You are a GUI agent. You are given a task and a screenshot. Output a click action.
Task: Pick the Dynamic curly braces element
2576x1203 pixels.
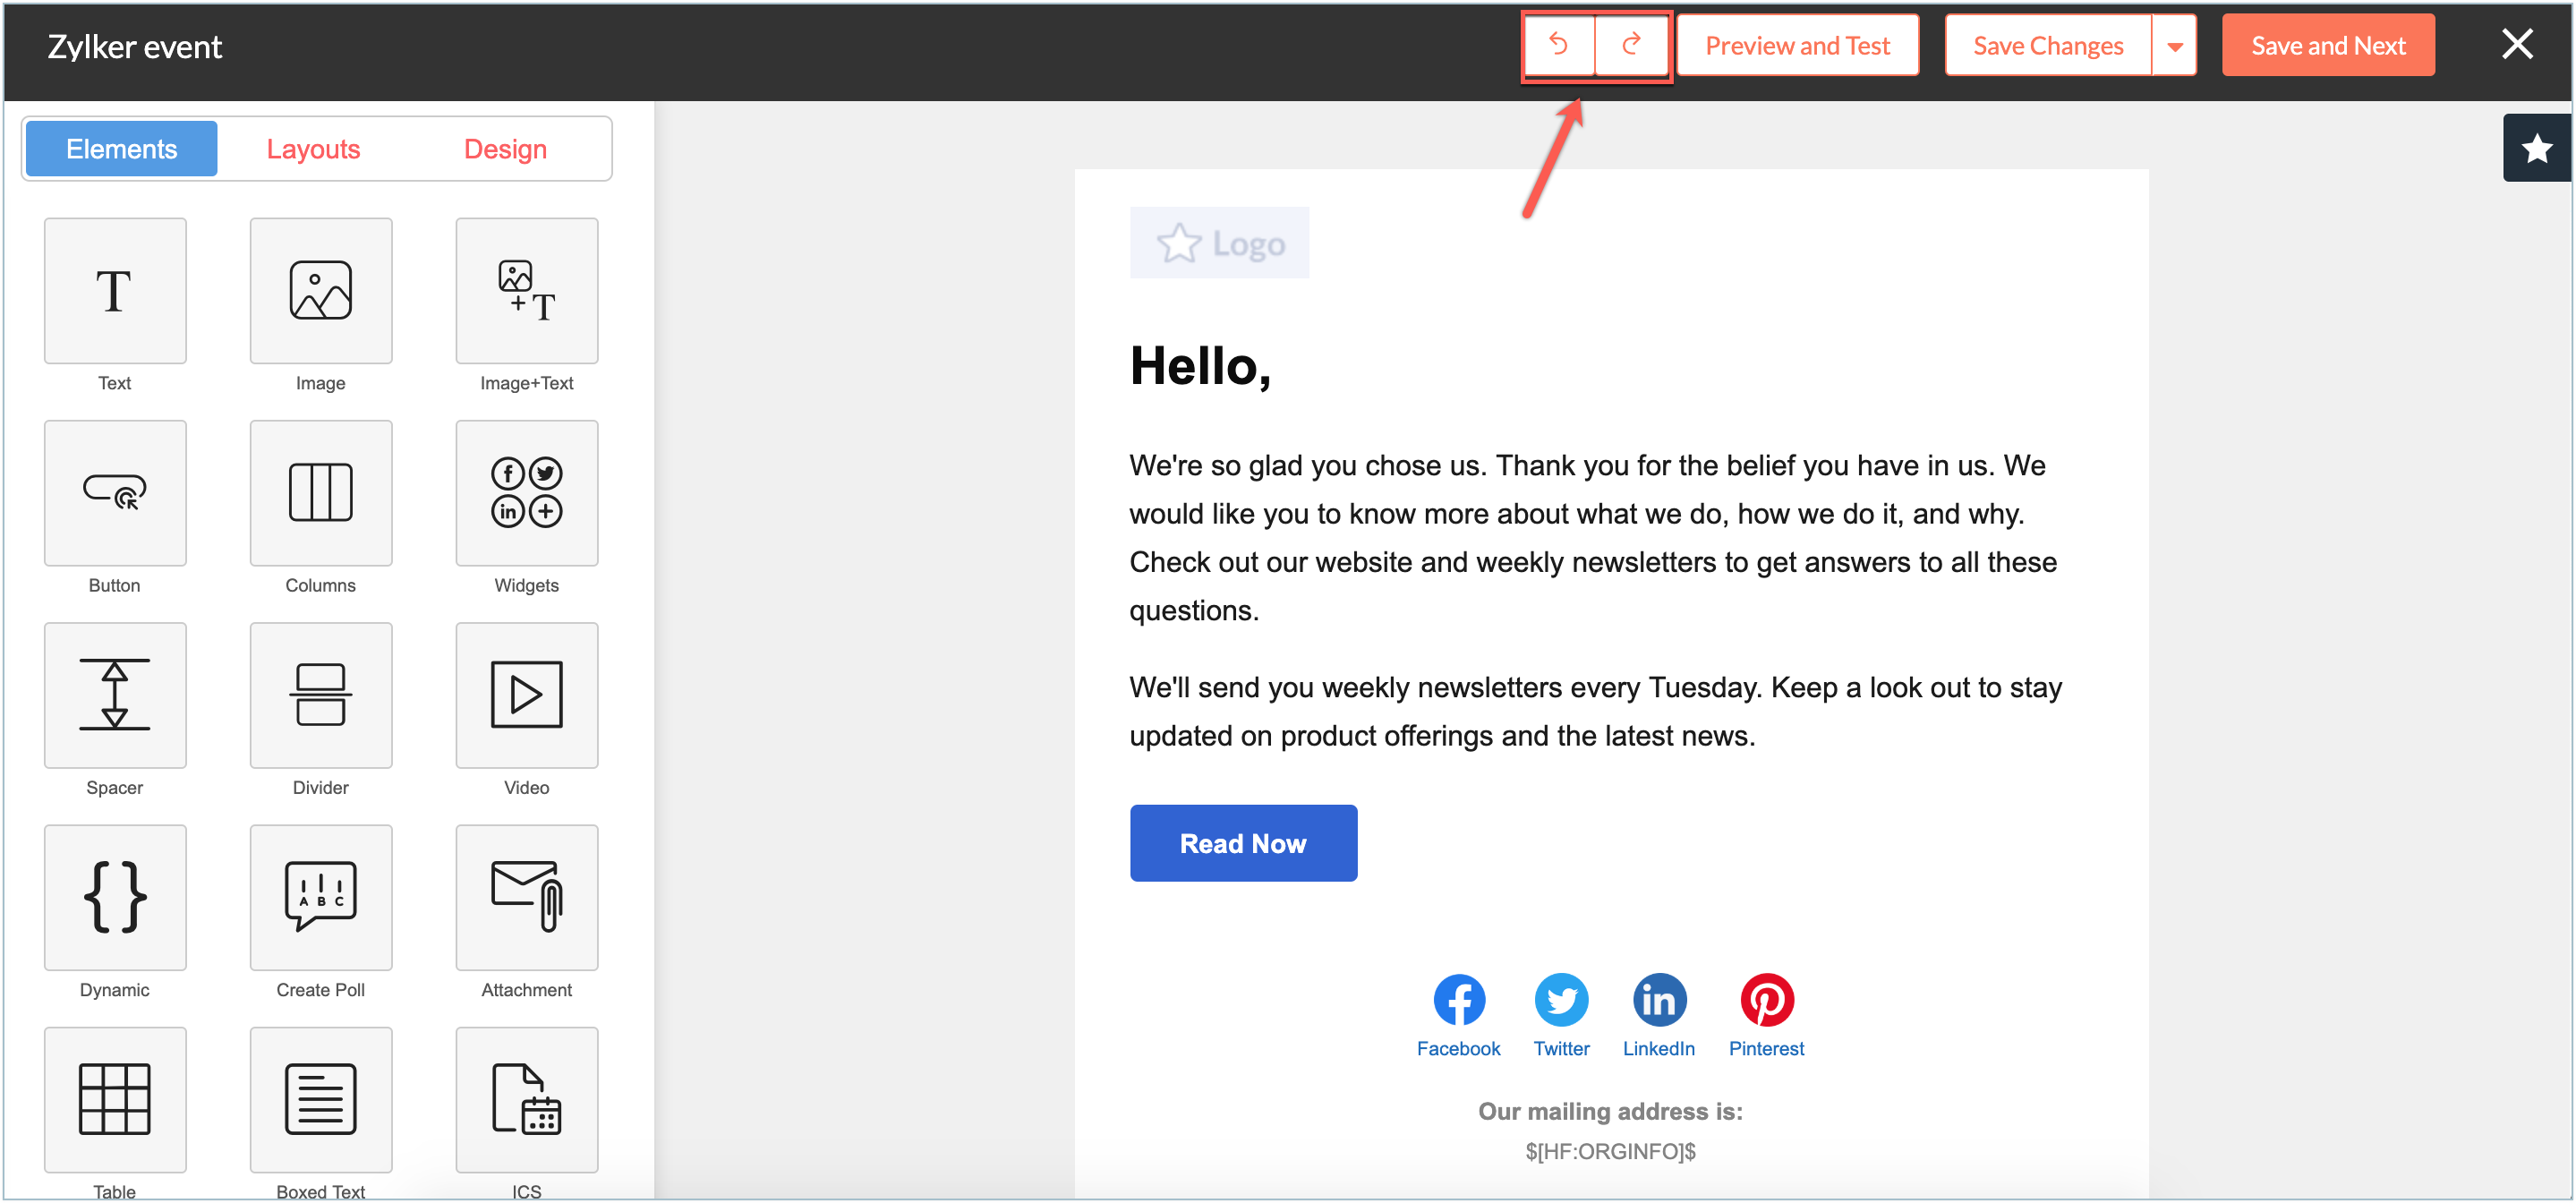115,897
